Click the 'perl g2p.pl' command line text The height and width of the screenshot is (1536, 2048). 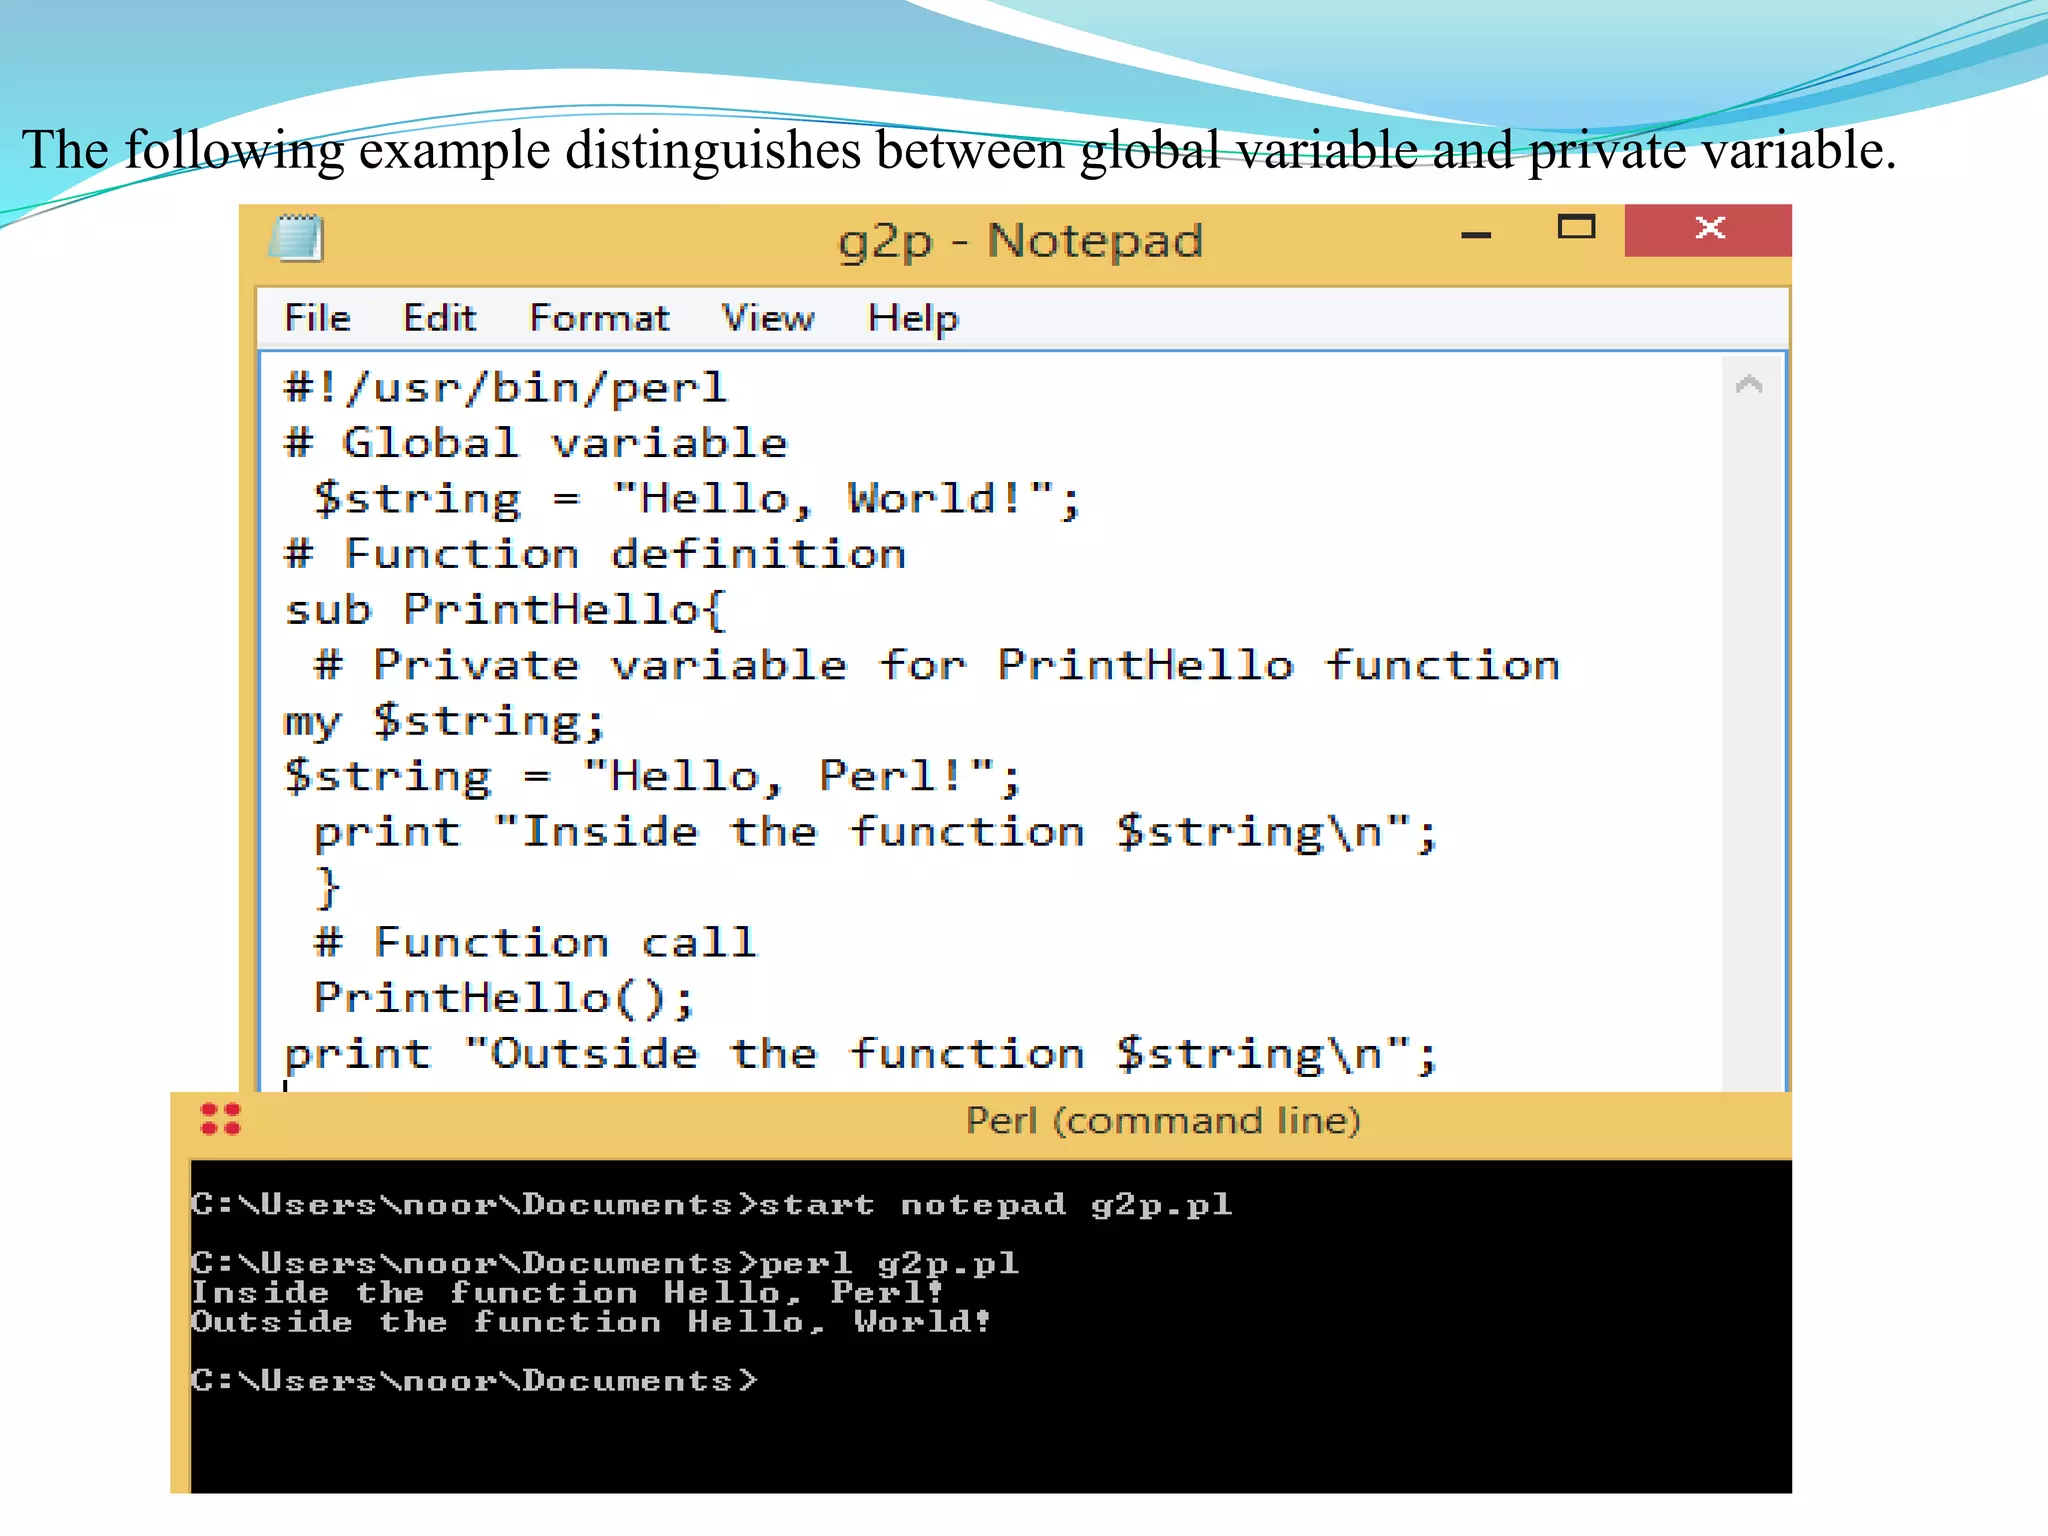888,1263
